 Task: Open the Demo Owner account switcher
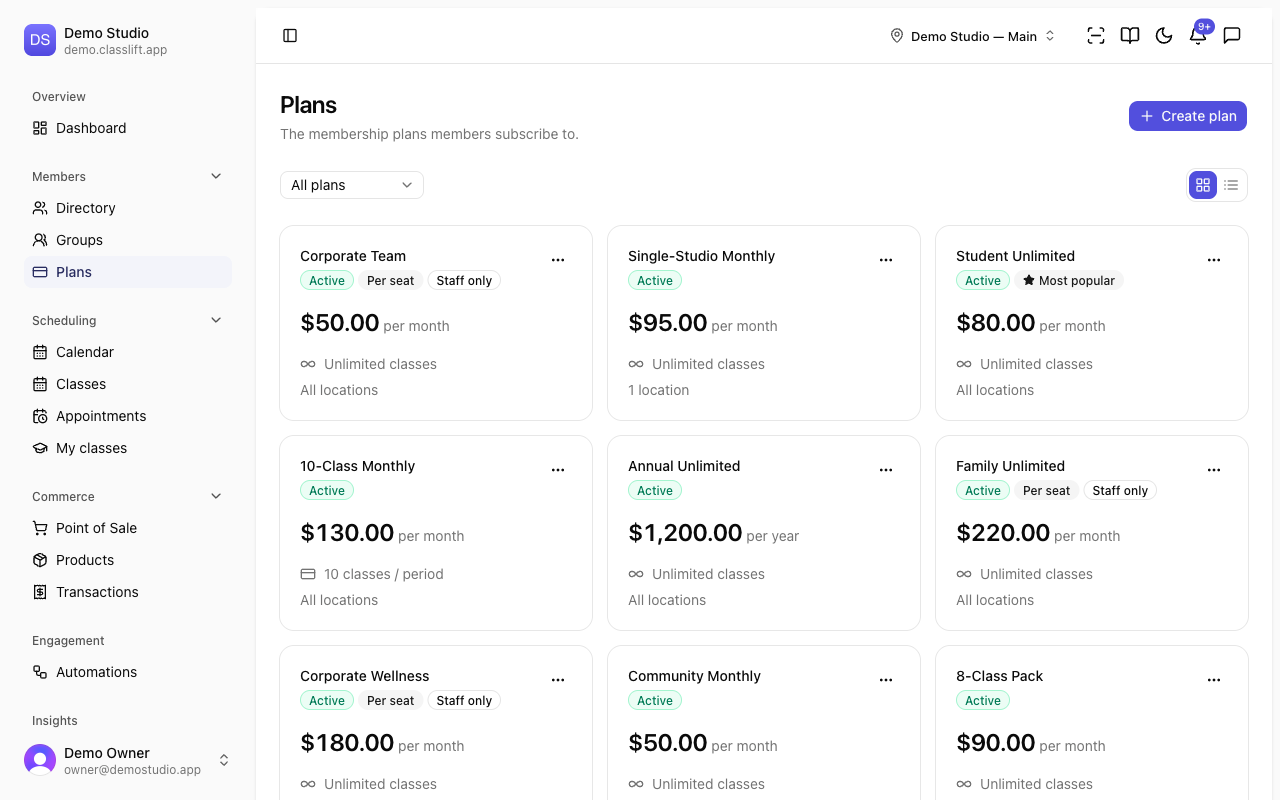(128, 760)
